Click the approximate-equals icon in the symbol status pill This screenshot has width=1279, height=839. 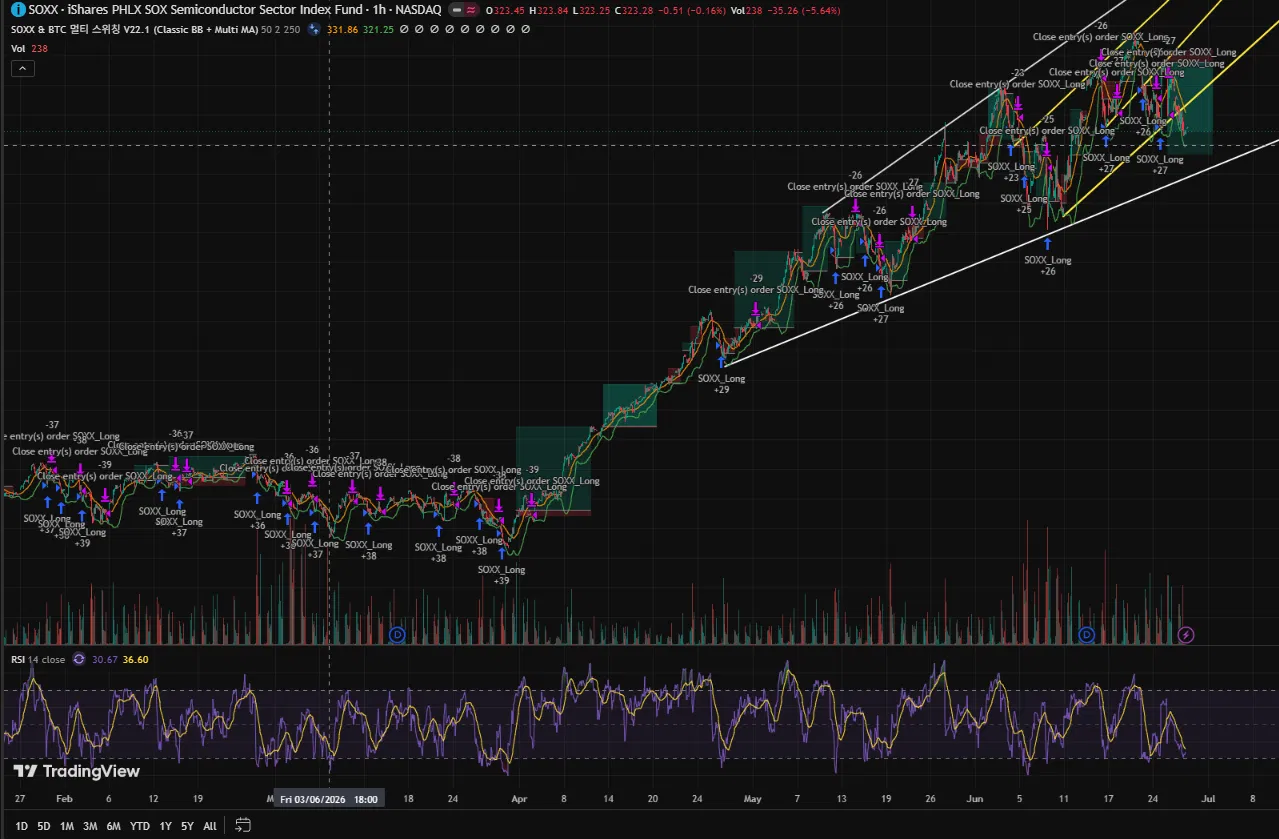click(470, 10)
